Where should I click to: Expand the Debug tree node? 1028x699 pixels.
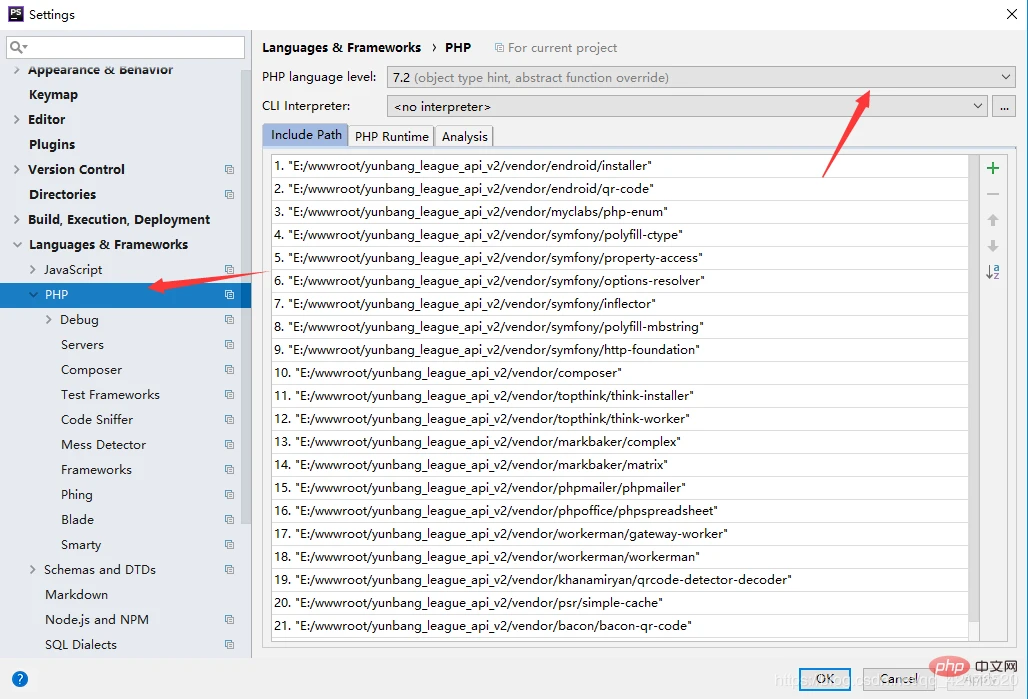[50, 320]
